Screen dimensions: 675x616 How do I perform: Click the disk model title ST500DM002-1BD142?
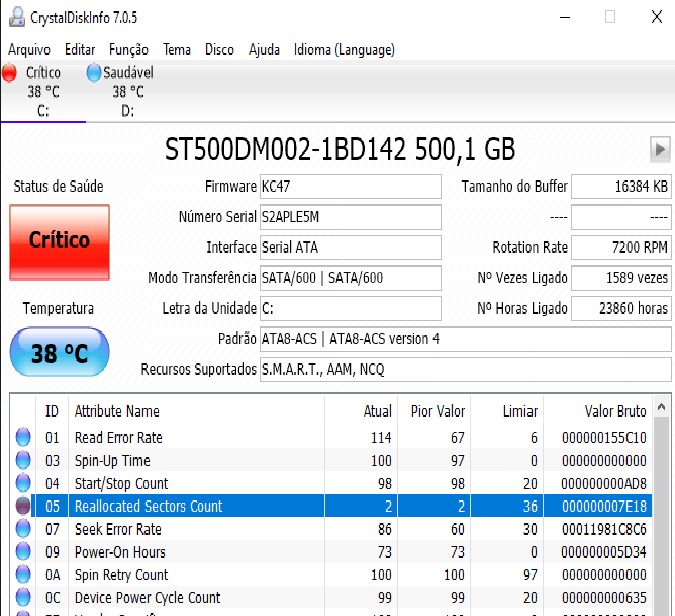click(x=285, y=149)
